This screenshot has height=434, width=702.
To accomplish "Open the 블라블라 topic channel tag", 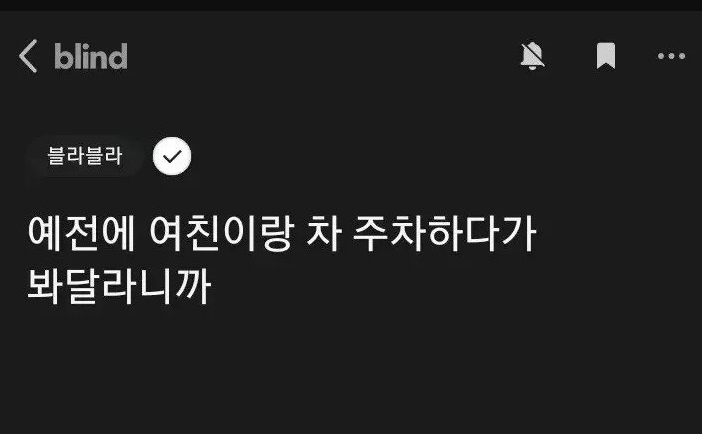I will [85, 156].
